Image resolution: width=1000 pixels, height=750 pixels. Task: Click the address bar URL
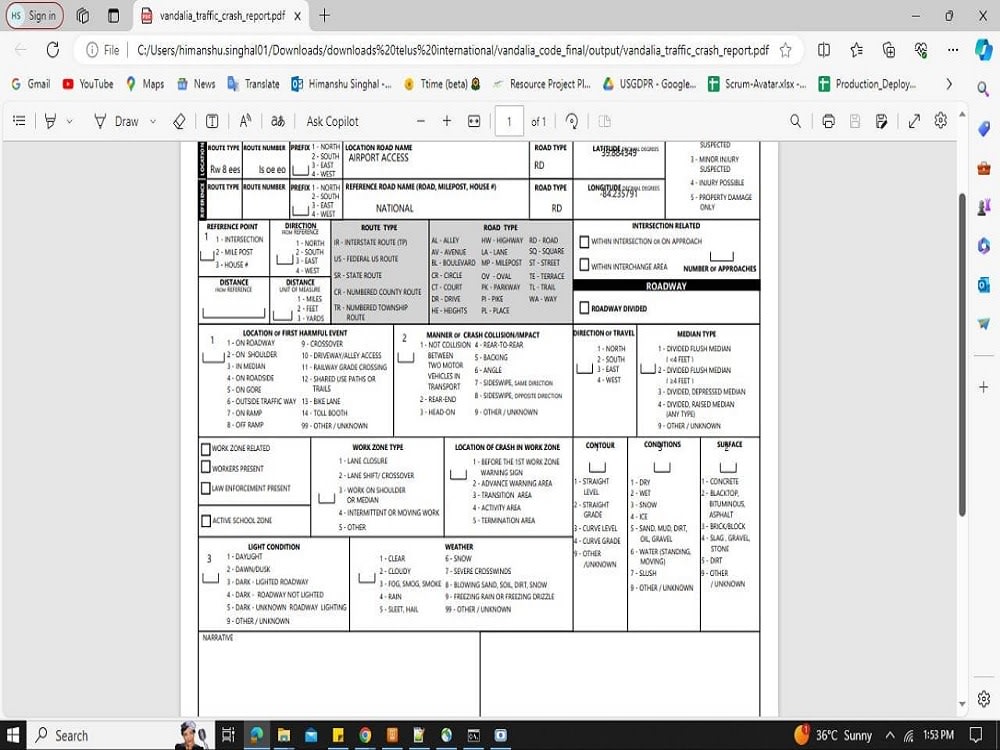tap(453, 50)
